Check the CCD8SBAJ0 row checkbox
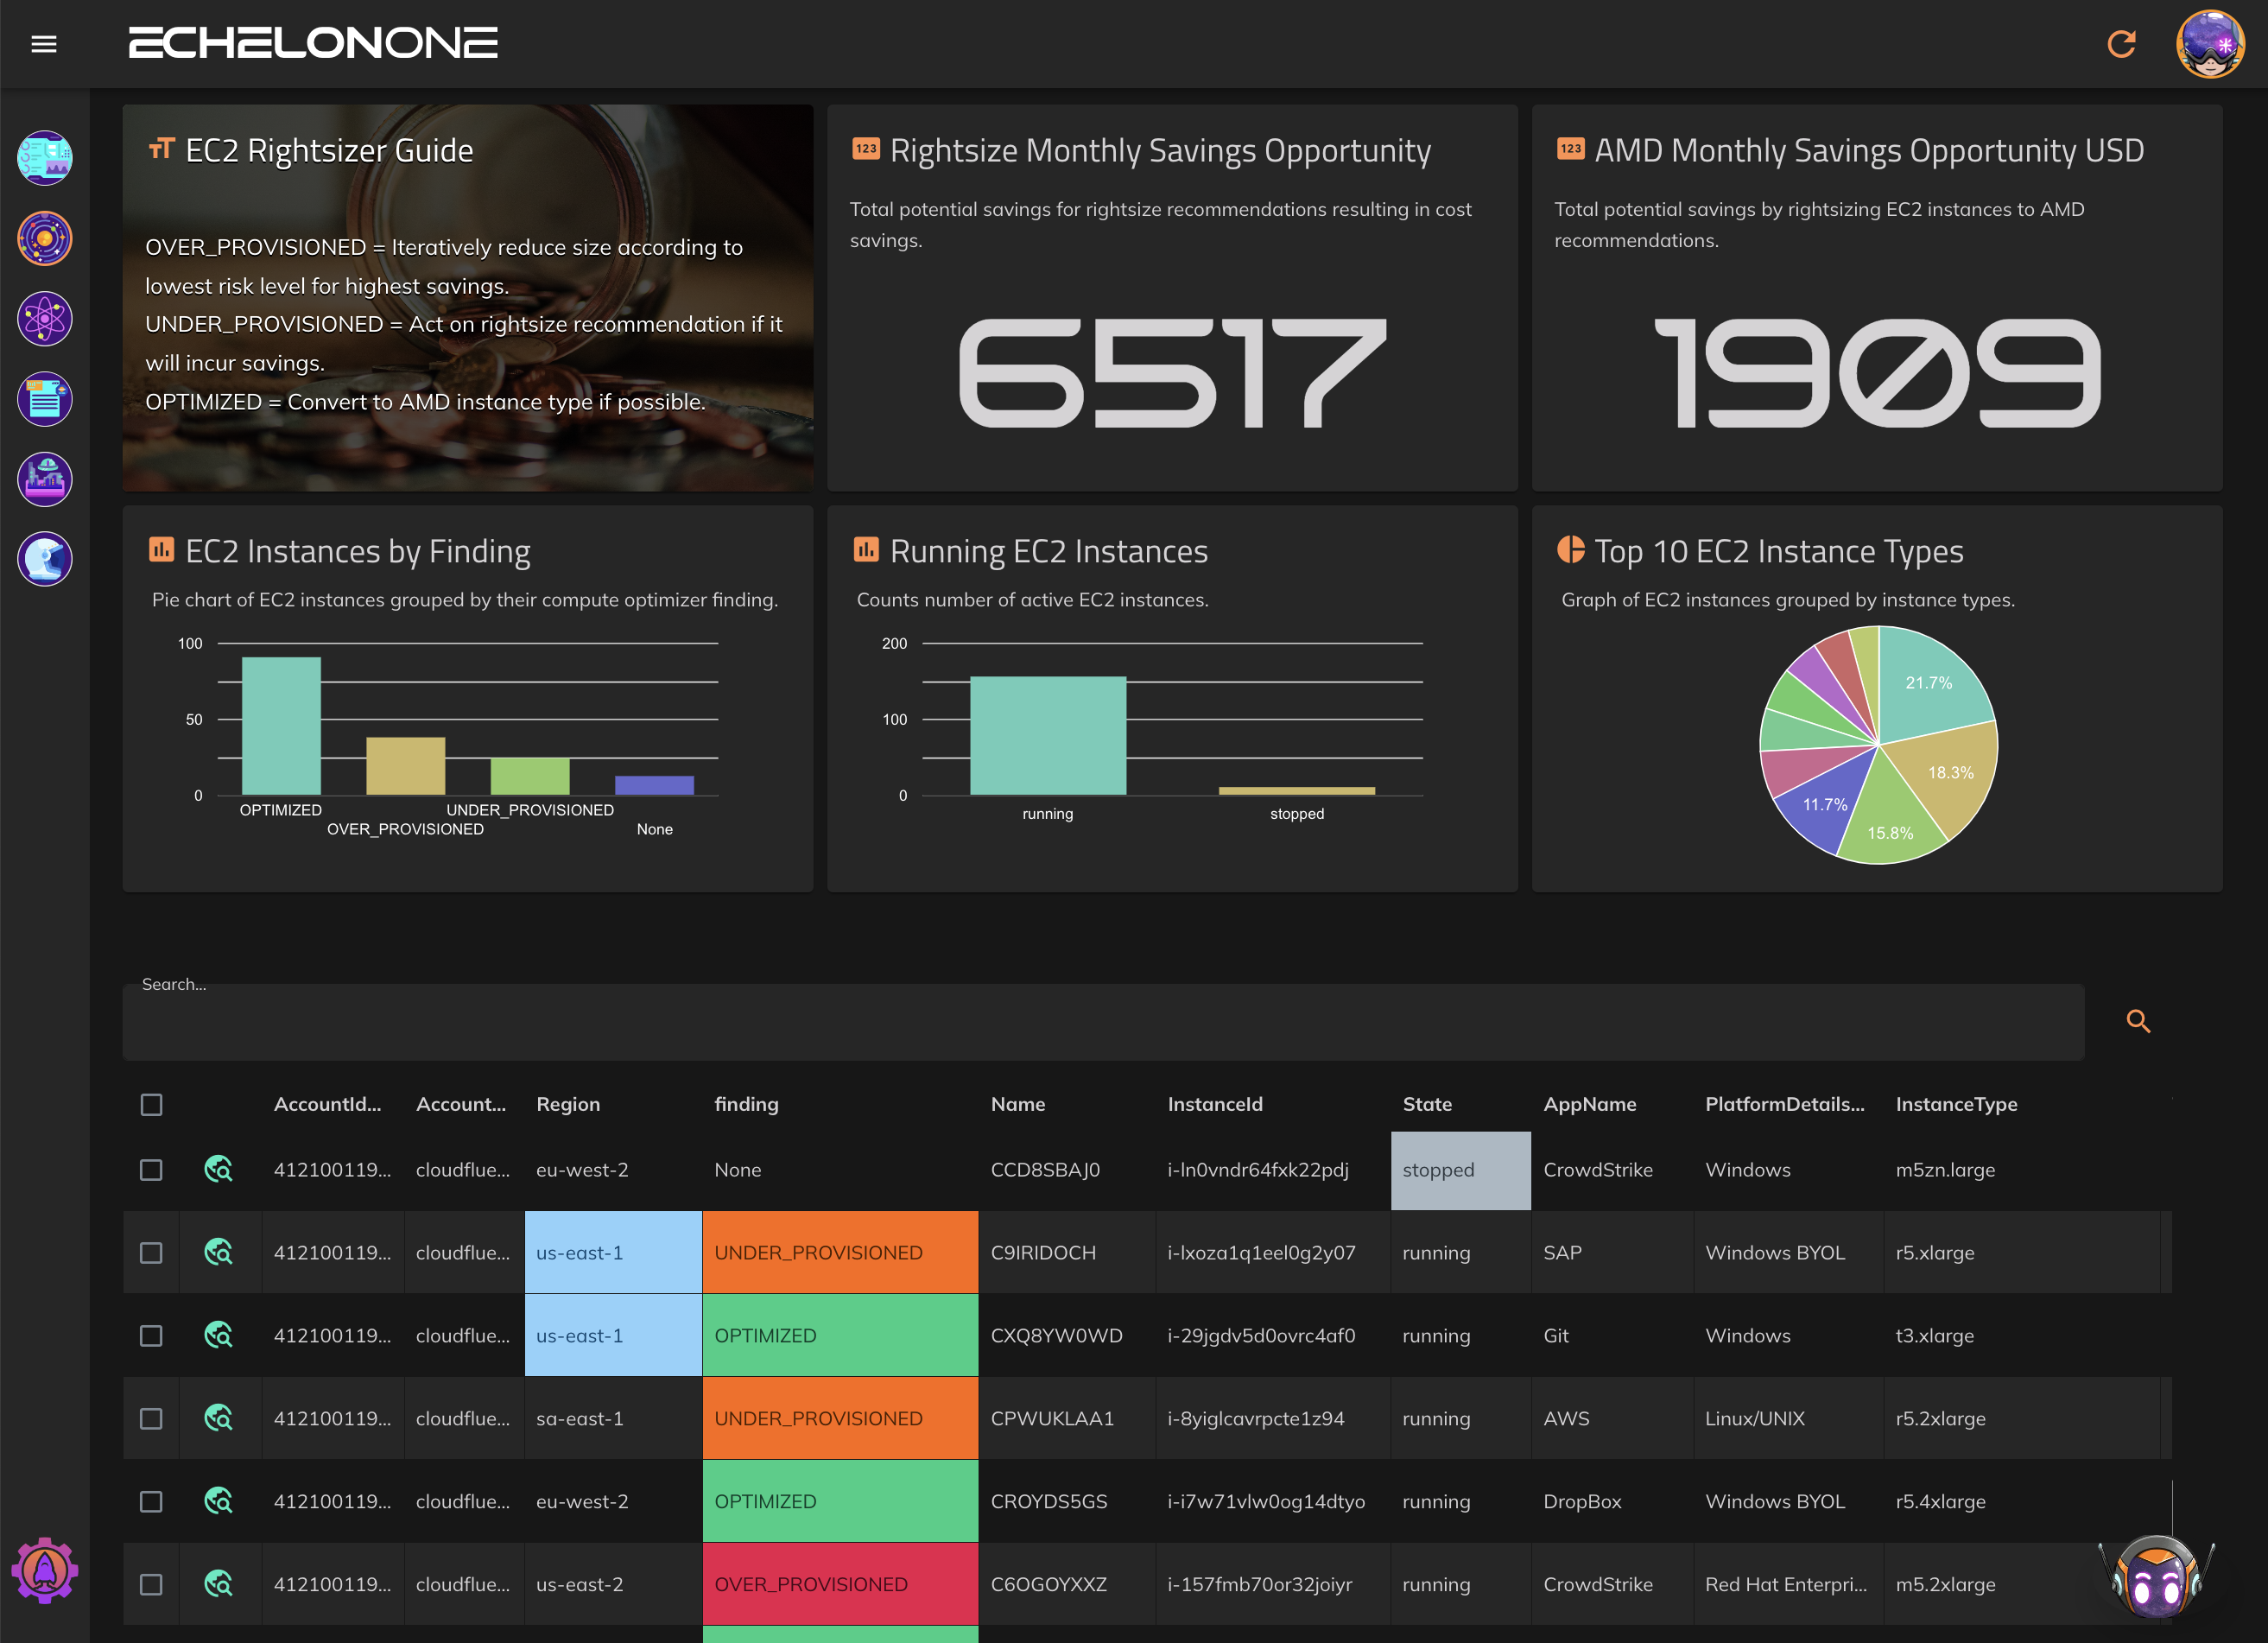Viewport: 2268px width, 1643px height. [151, 1170]
